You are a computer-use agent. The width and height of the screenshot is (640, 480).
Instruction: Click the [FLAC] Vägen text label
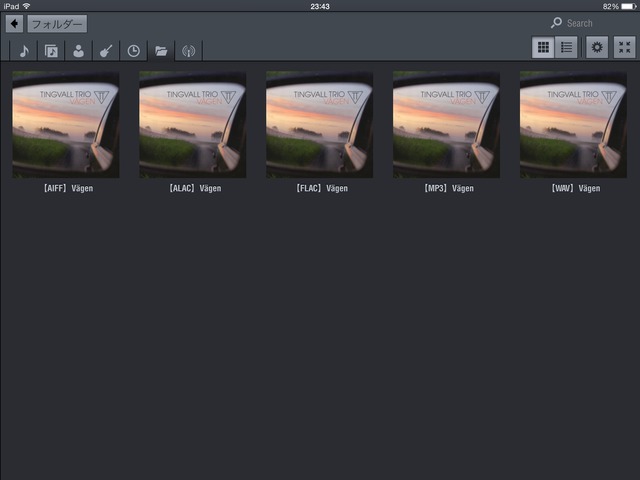click(x=319, y=188)
